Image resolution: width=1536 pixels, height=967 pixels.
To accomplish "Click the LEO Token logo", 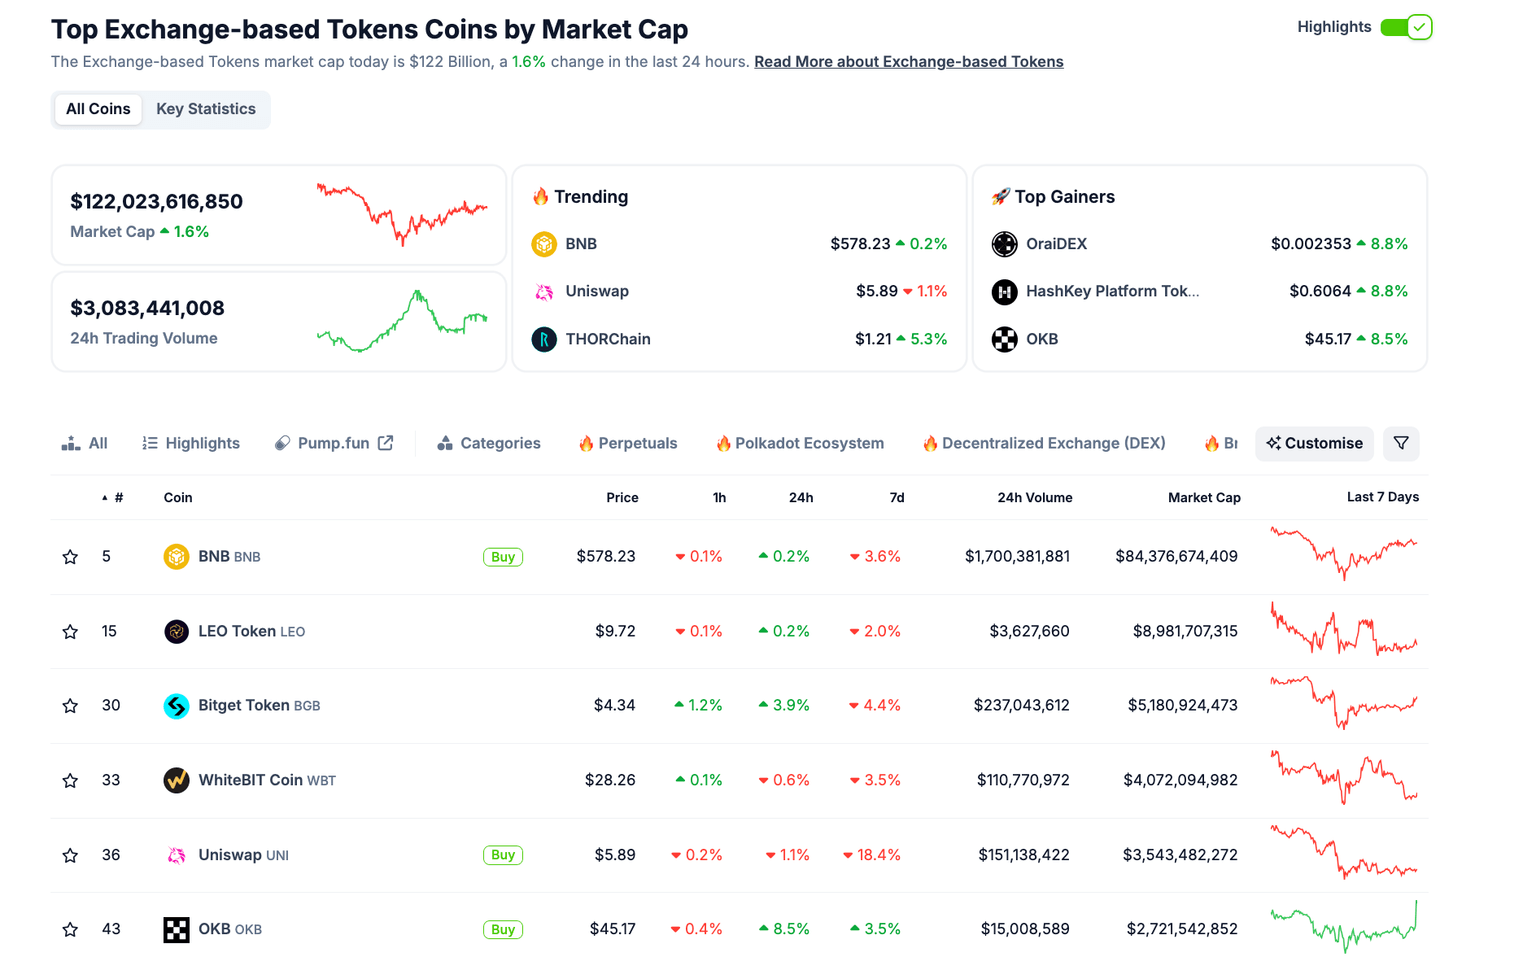I will [x=176, y=631].
